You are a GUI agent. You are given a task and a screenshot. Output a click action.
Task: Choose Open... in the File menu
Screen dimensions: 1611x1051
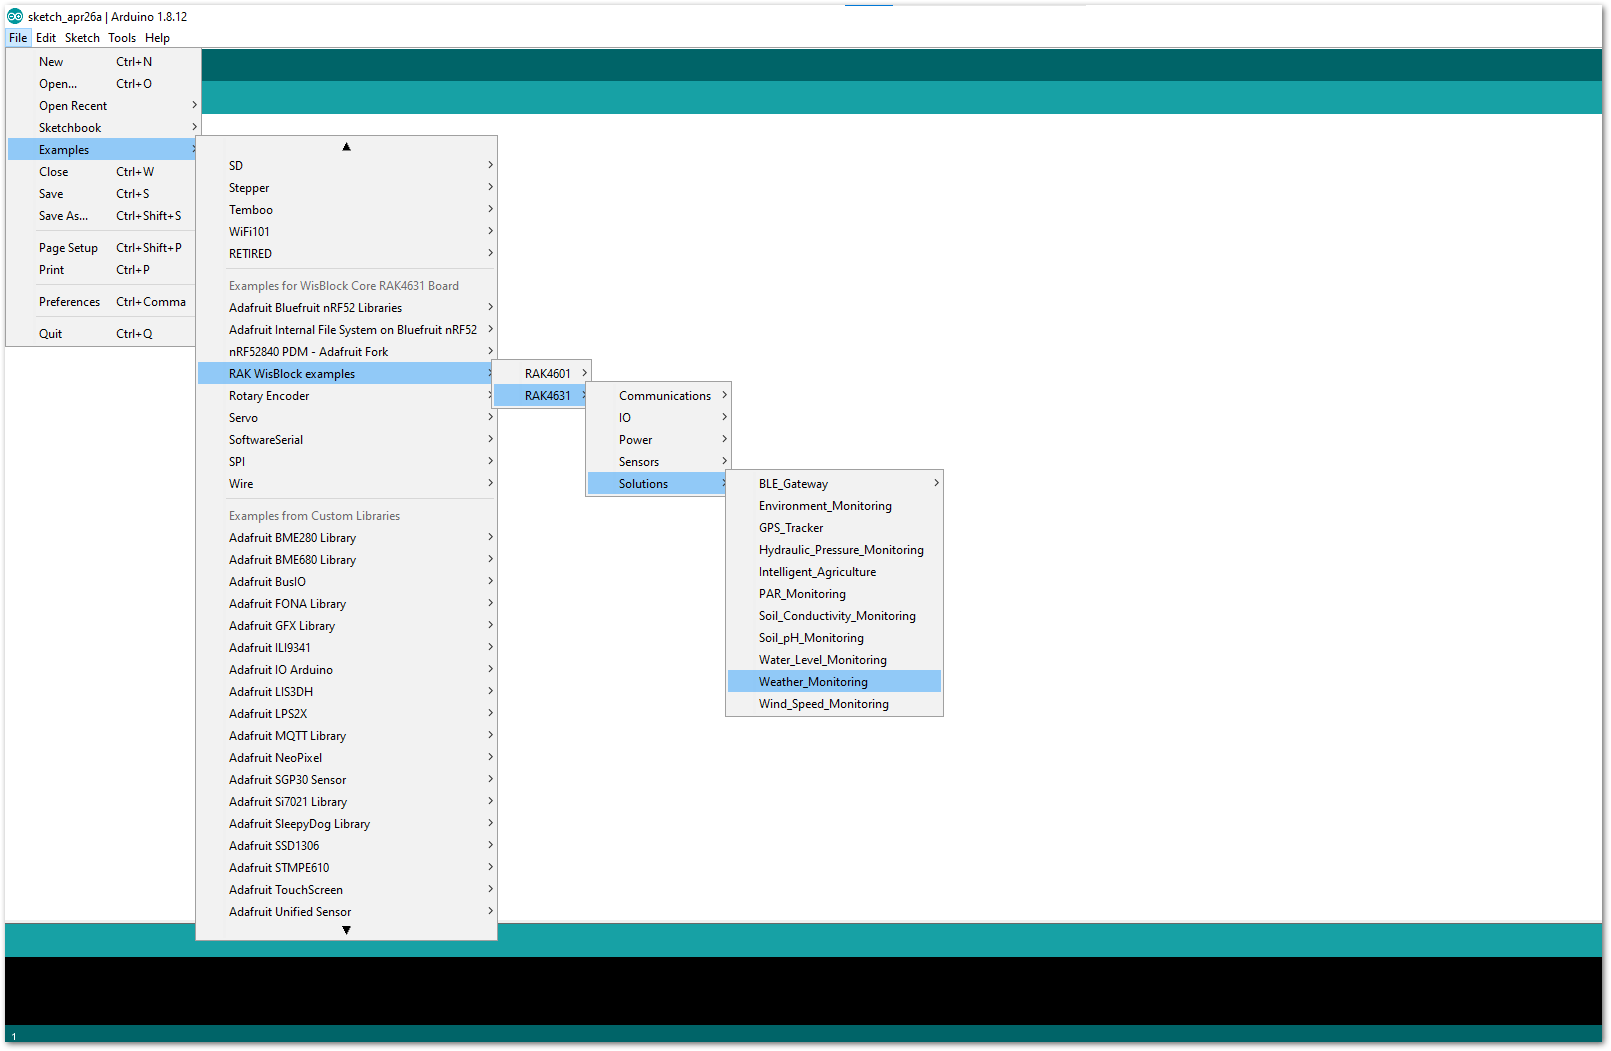103,84
